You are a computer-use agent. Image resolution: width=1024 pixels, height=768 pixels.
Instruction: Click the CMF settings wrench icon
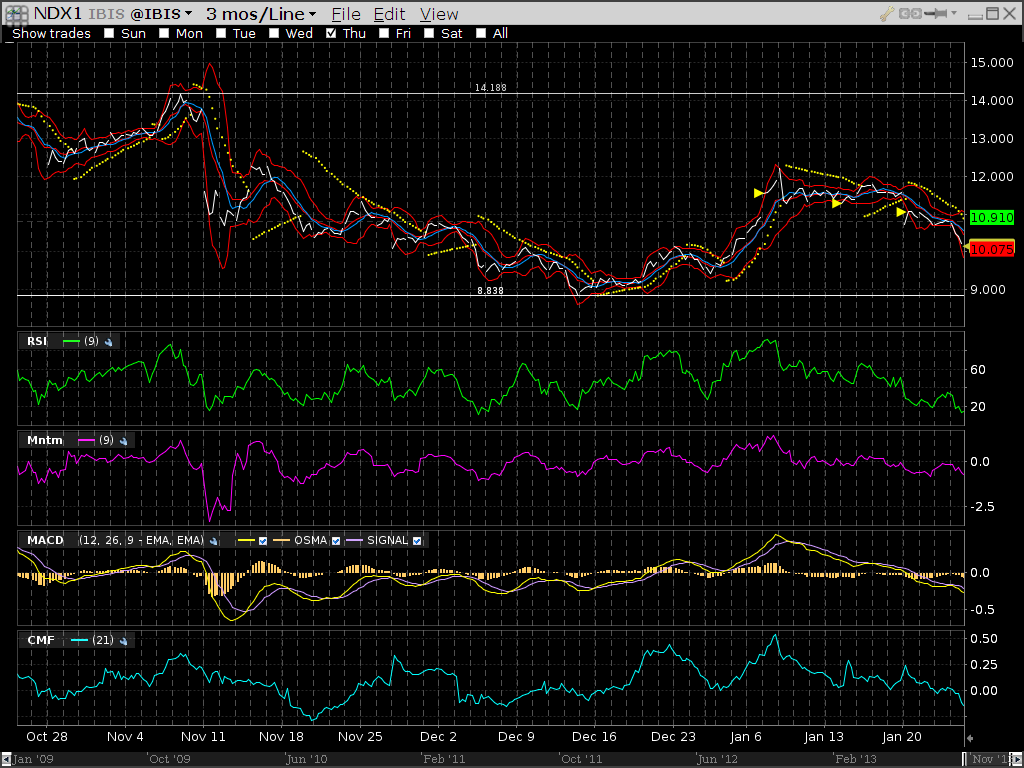(x=123, y=641)
